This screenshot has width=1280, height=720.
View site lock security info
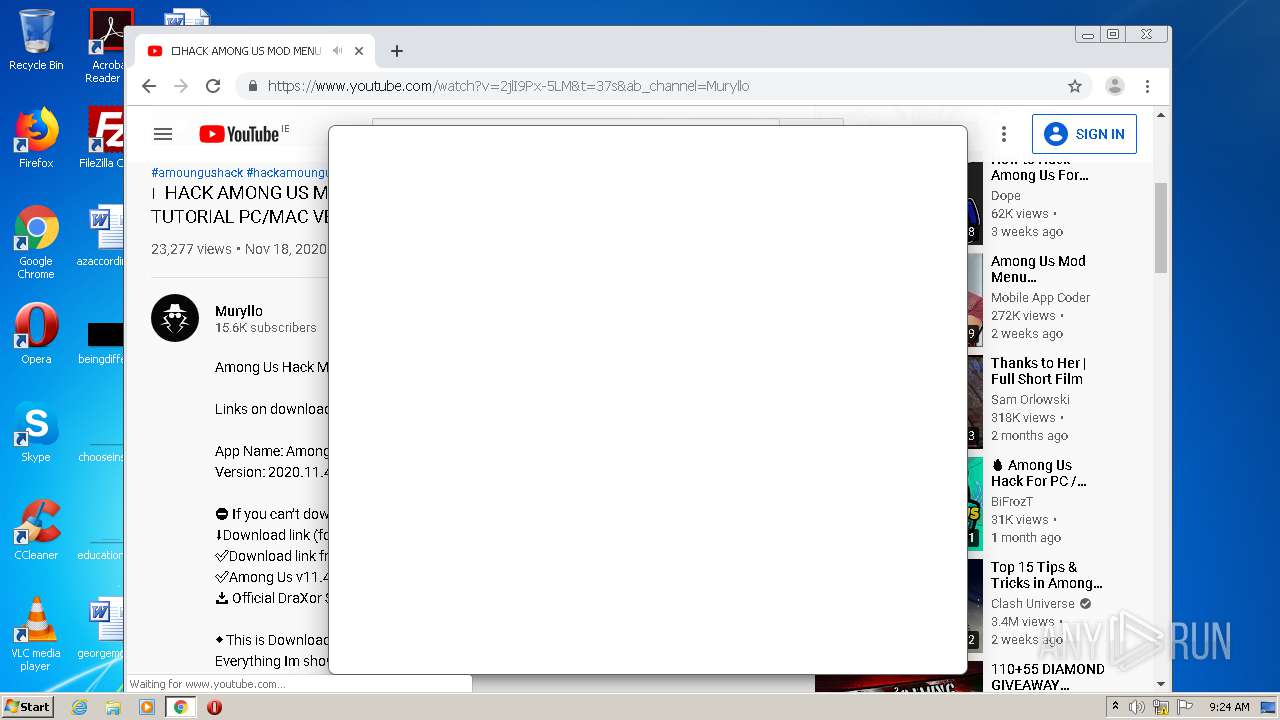click(x=253, y=86)
